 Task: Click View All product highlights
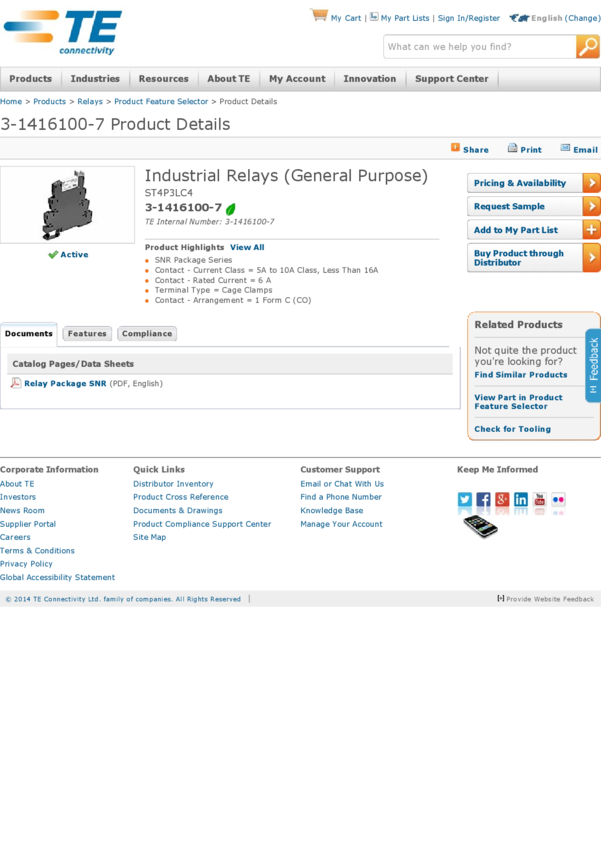tap(247, 247)
